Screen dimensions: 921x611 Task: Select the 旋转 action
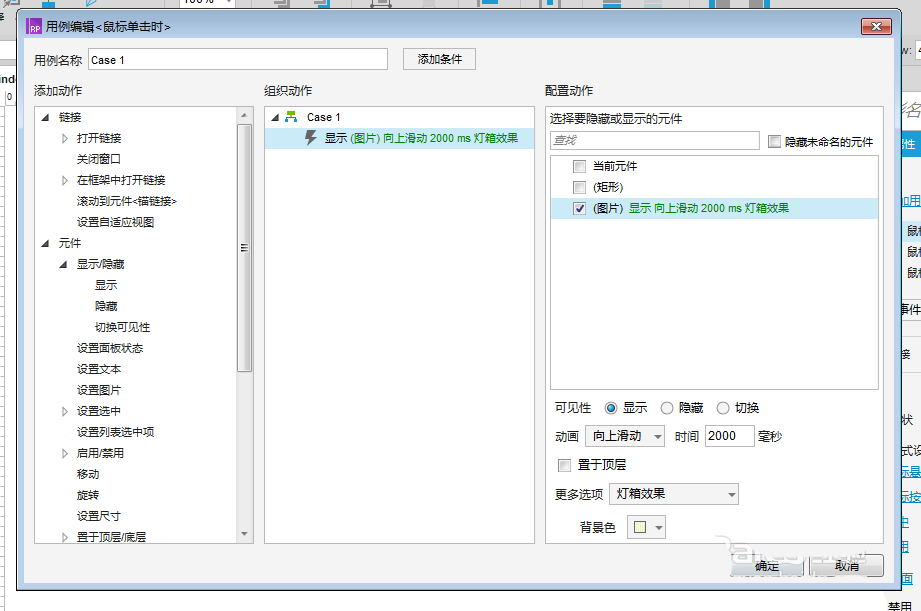click(x=88, y=495)
